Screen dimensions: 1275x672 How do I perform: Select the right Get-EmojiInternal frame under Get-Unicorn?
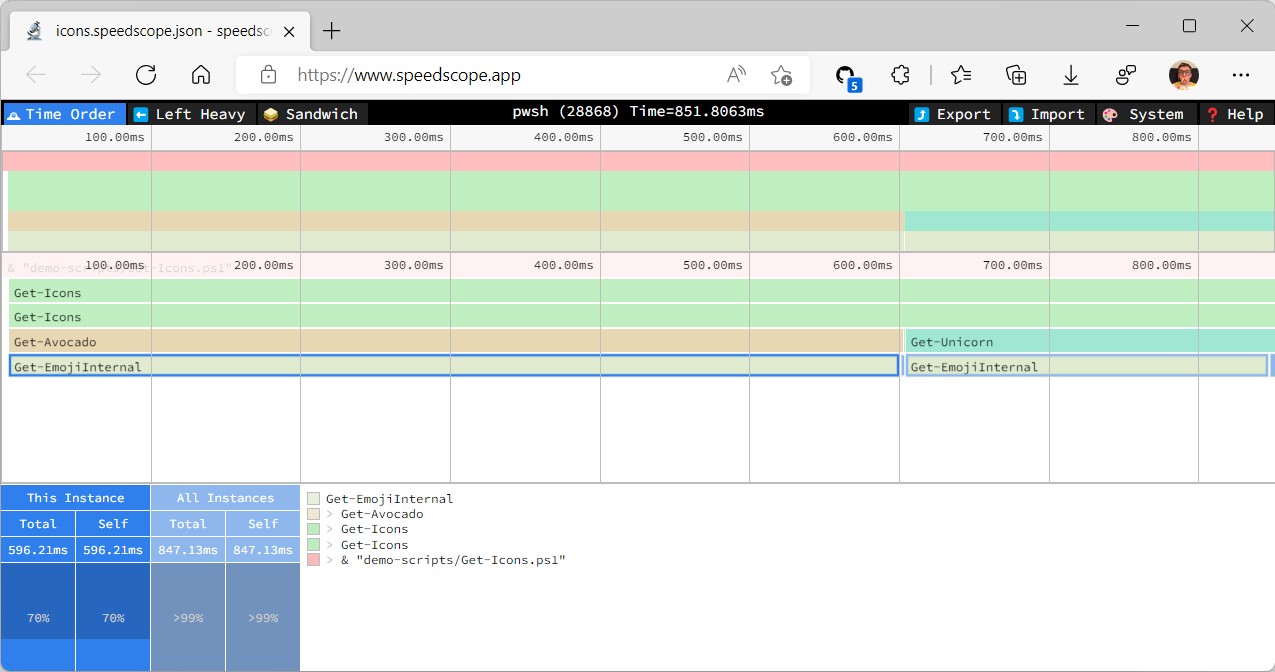coord(1086,366)
